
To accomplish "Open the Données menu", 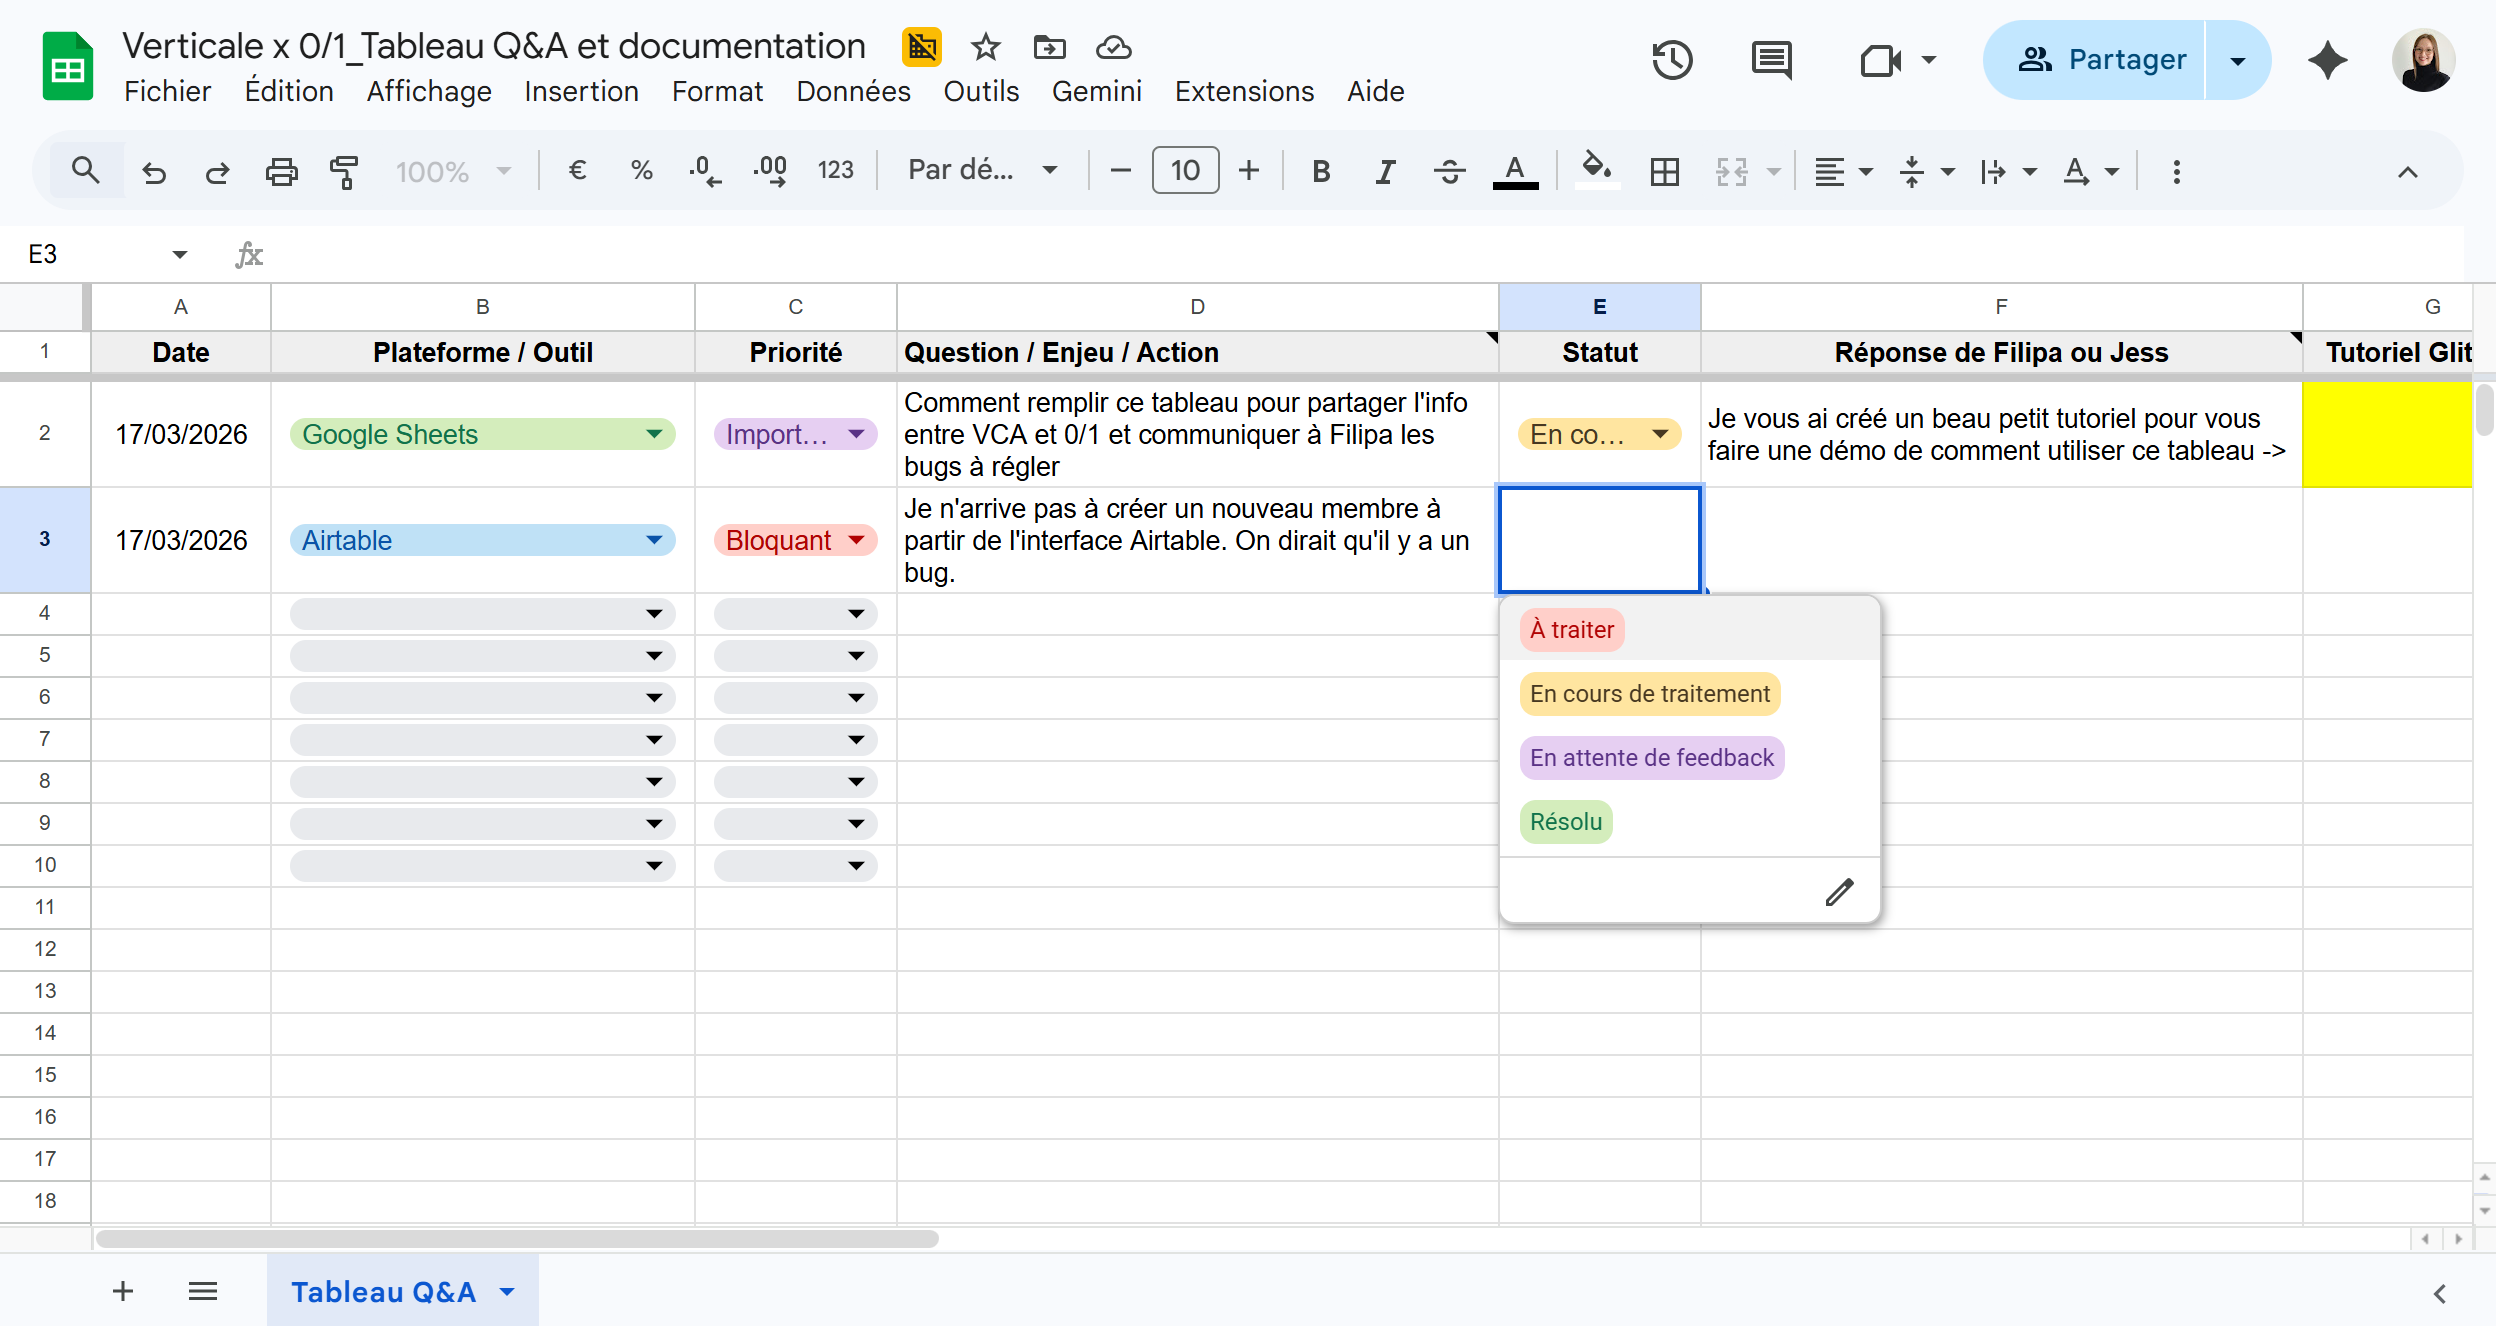I will click(853, 91).
